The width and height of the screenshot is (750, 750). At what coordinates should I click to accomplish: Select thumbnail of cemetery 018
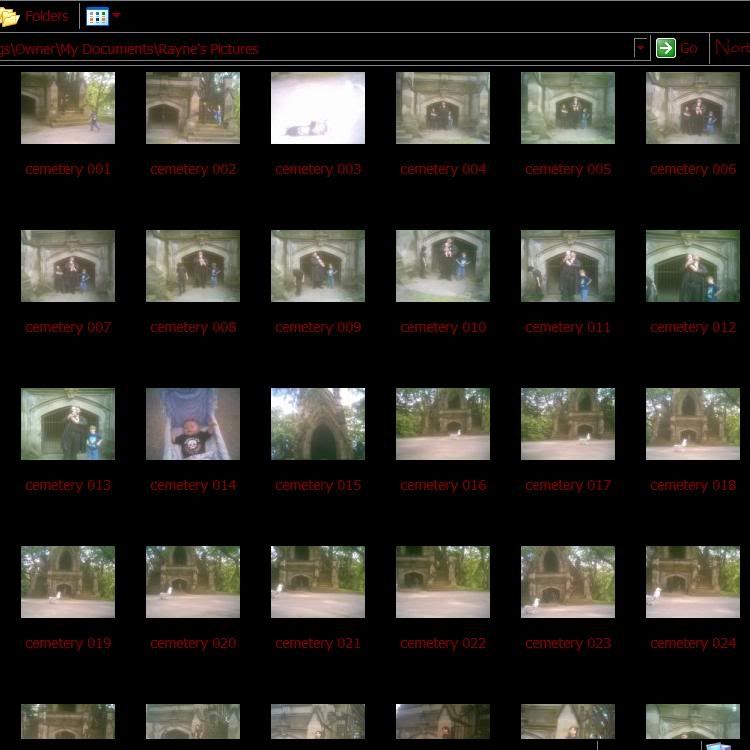693,424
